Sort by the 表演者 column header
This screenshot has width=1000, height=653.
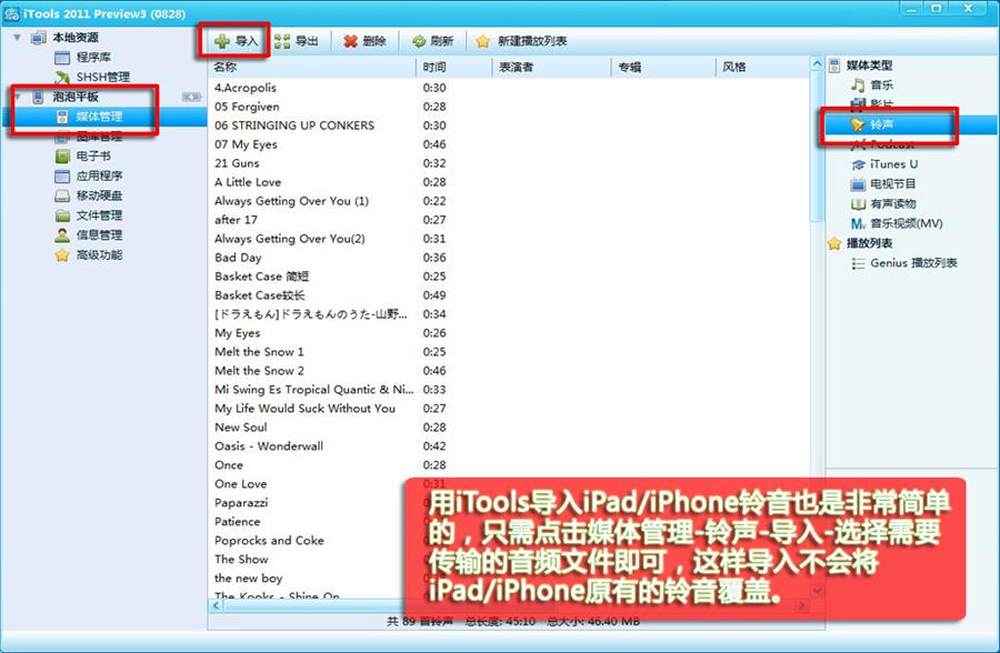tap(552, 67)
